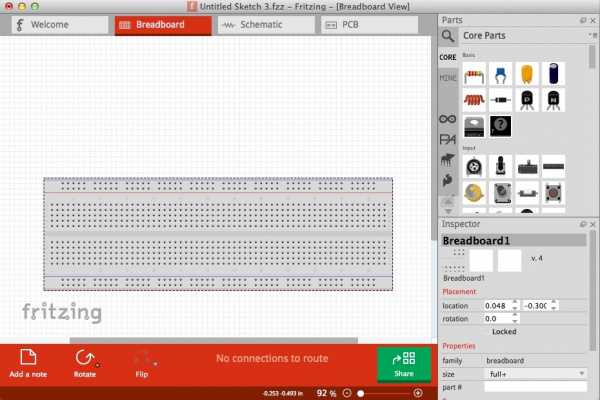Increase the rotation stepper value
600x400 pixels.
tap(515, 315)
